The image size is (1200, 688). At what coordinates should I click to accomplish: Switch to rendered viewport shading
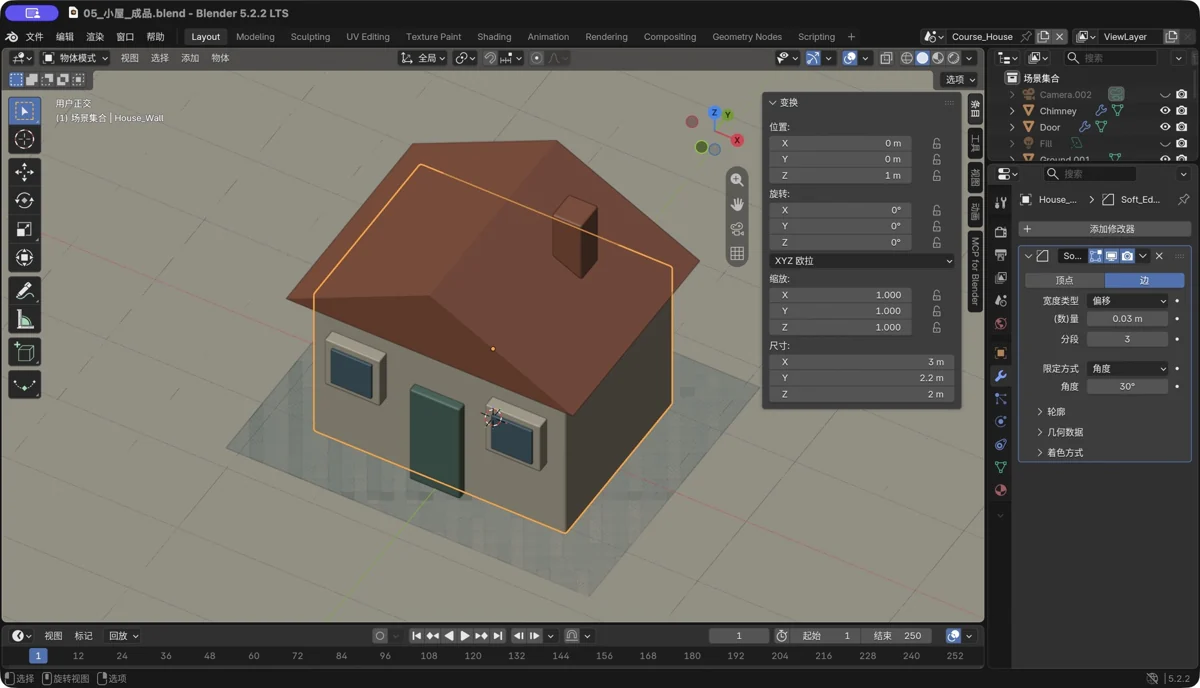pos(954,58)
